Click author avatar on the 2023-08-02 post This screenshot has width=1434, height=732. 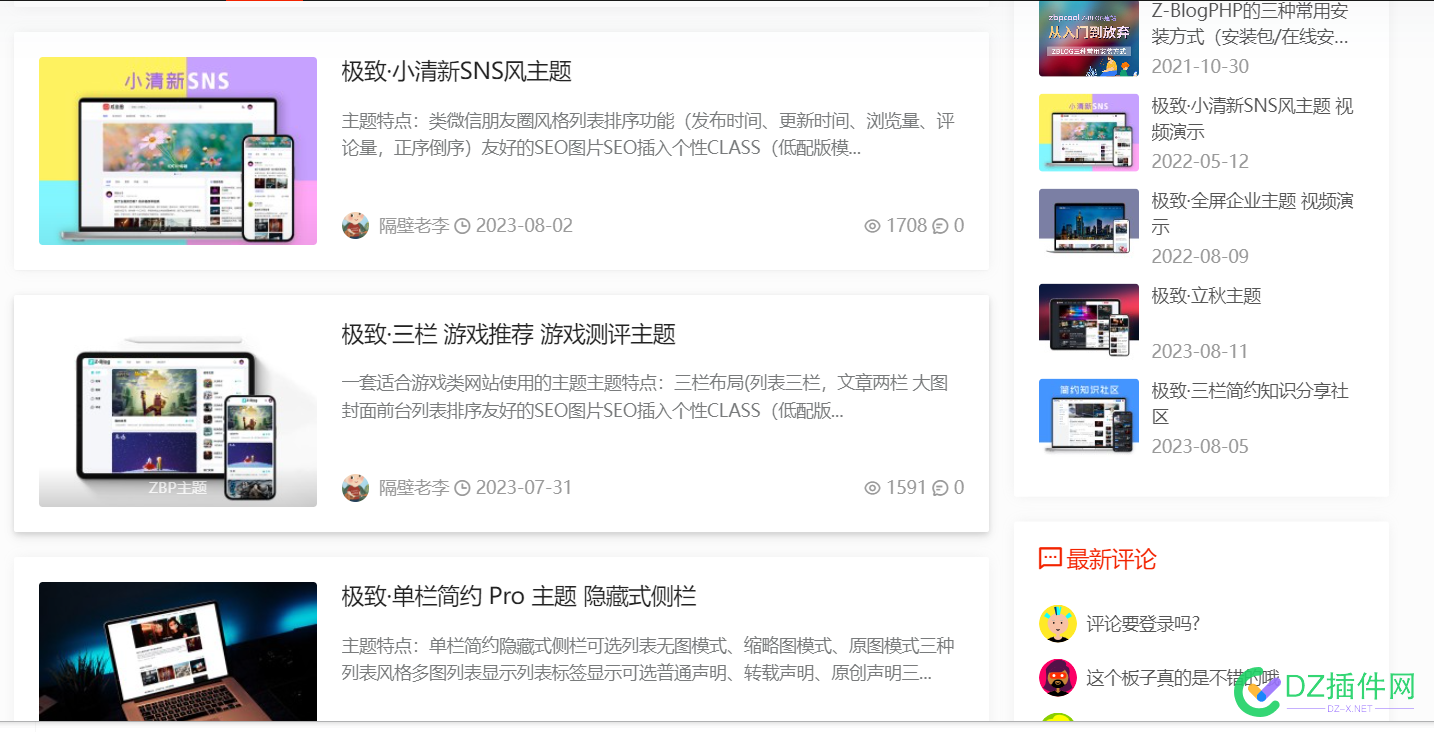[x=355, y=225]
